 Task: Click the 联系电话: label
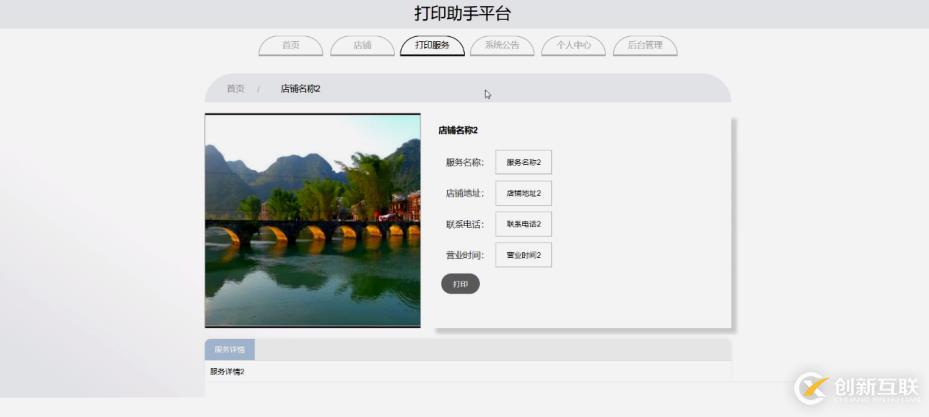click(x=465, y=224)
